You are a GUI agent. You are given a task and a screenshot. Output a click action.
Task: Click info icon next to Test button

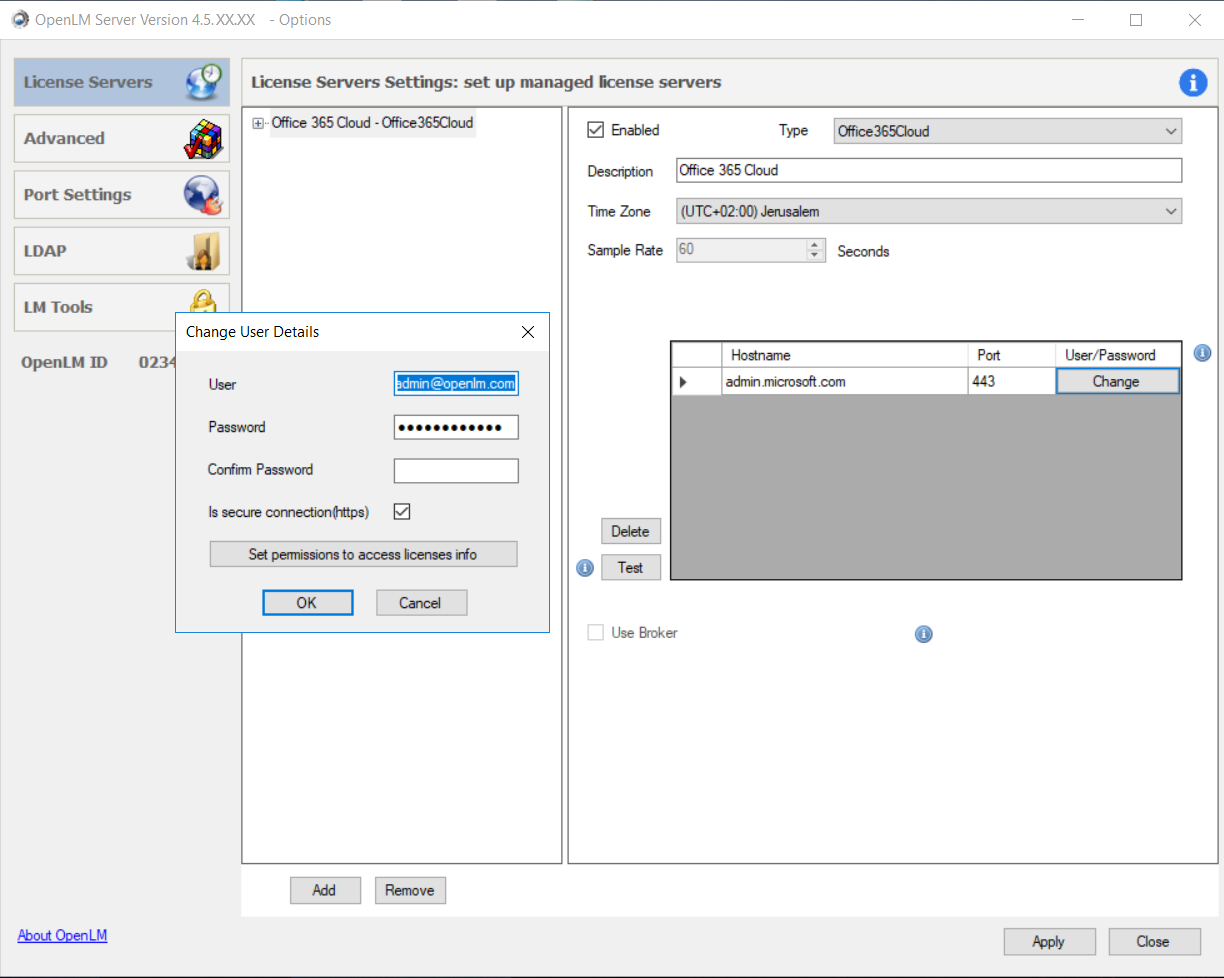(x=586, y=568)
